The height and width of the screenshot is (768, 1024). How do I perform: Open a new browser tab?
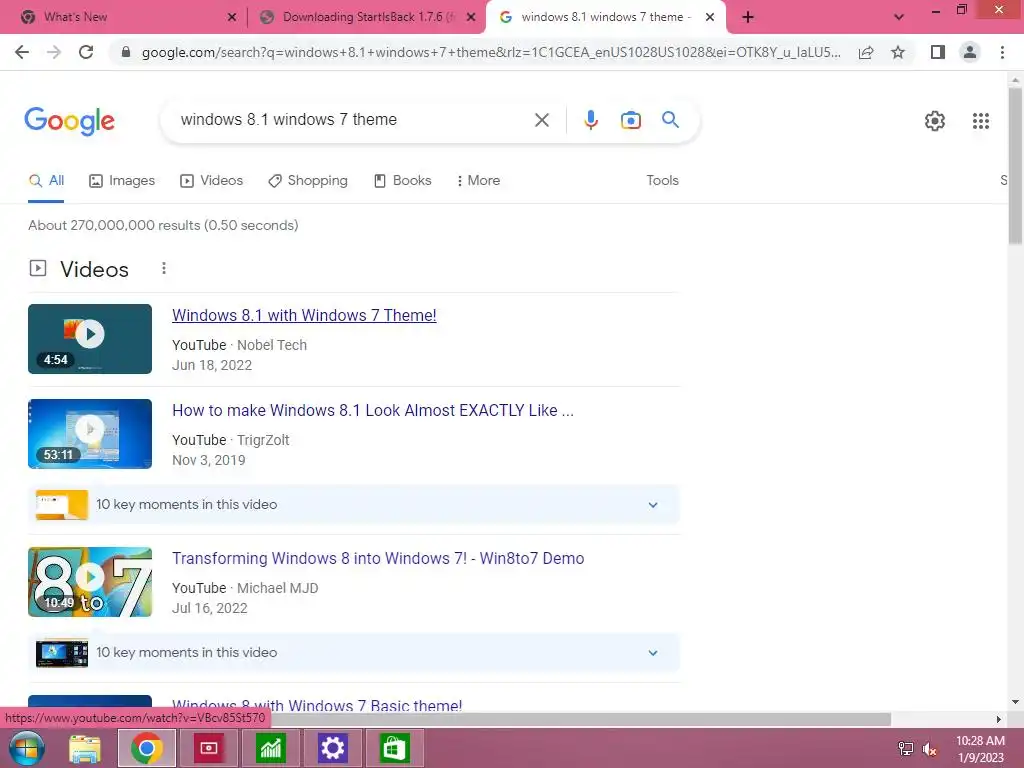click(748, 17)
